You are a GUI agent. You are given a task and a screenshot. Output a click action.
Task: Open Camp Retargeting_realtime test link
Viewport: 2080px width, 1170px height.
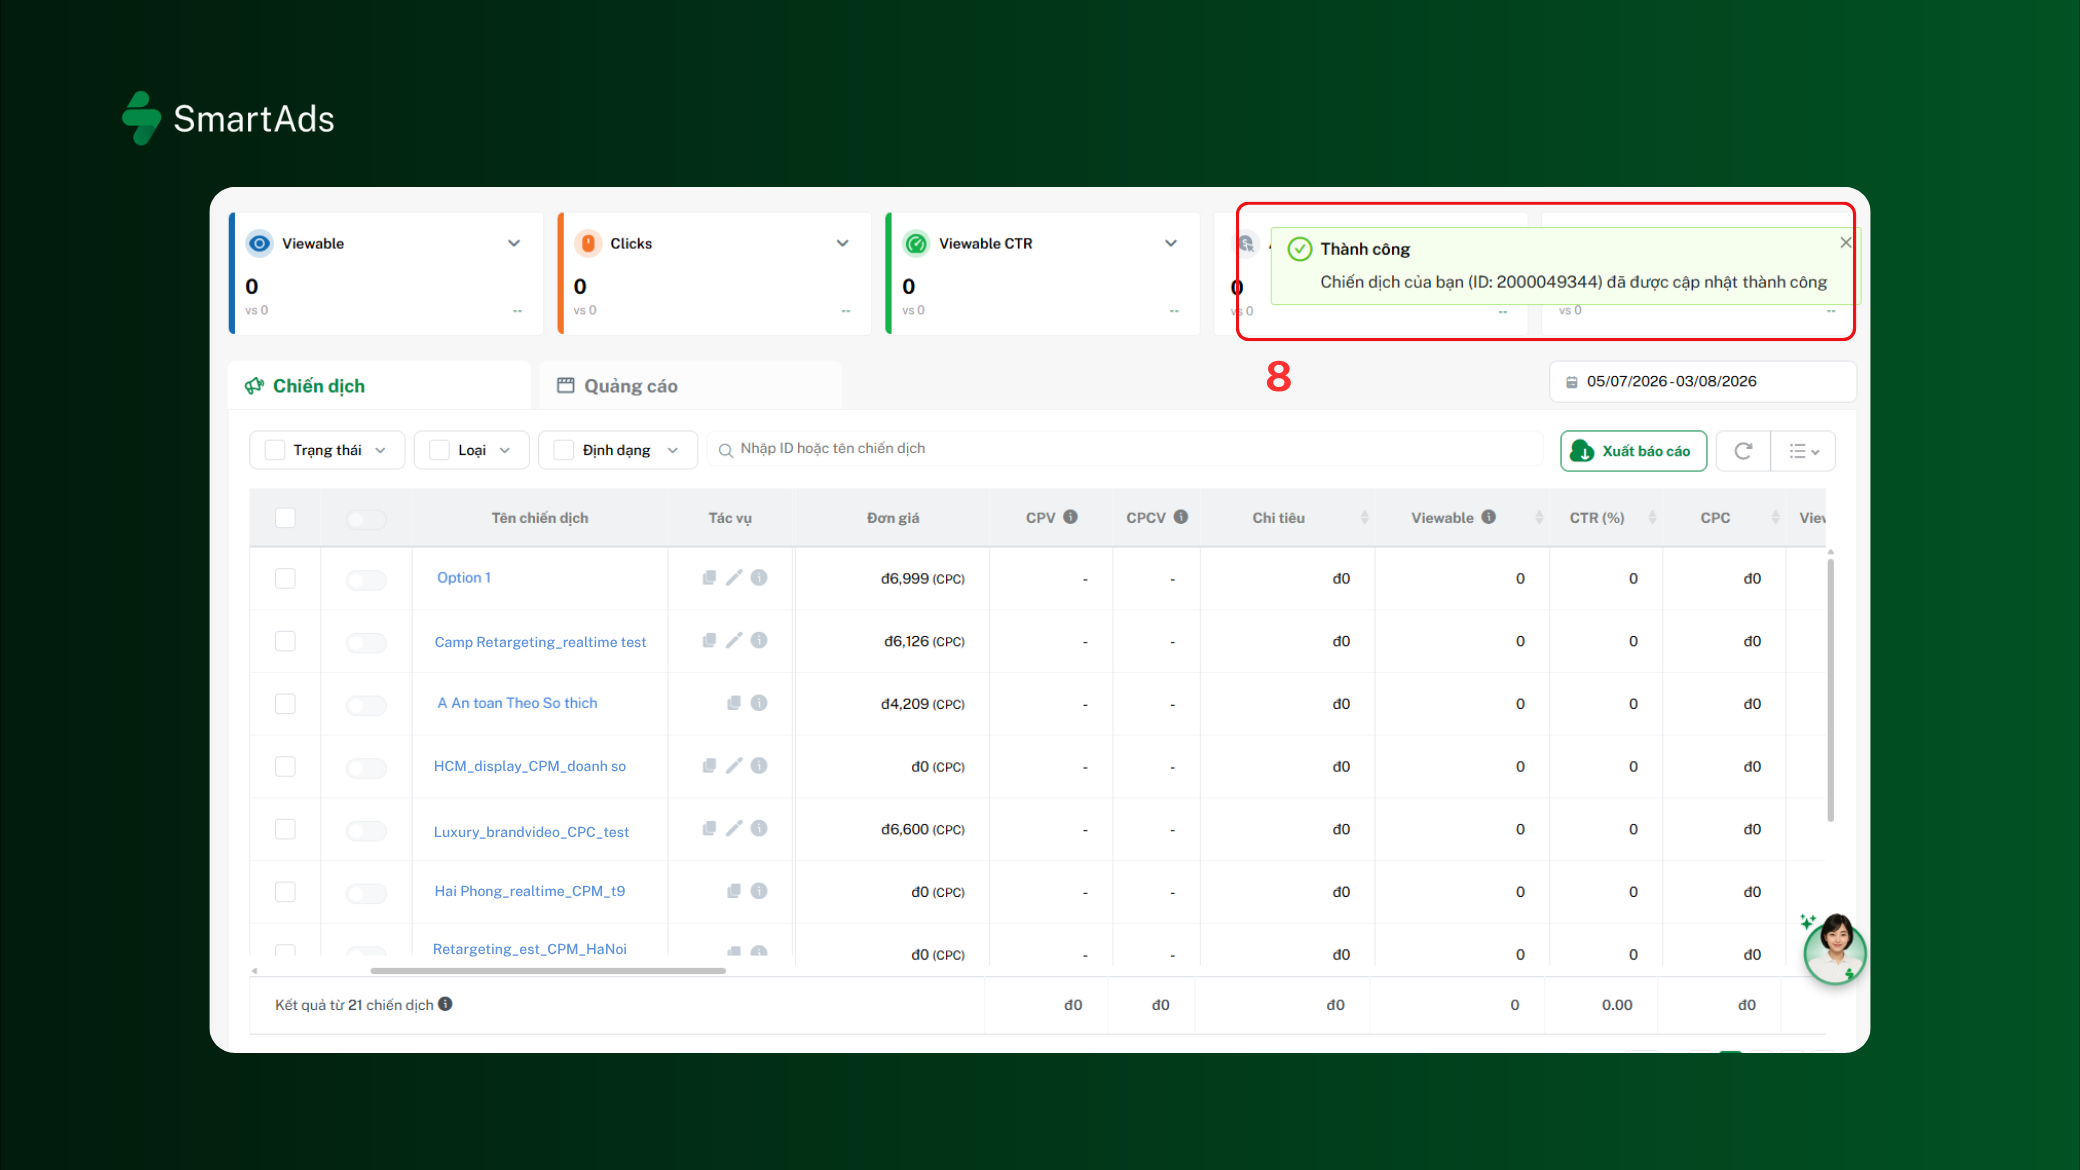pyautogui.click(x=540, y=642)
